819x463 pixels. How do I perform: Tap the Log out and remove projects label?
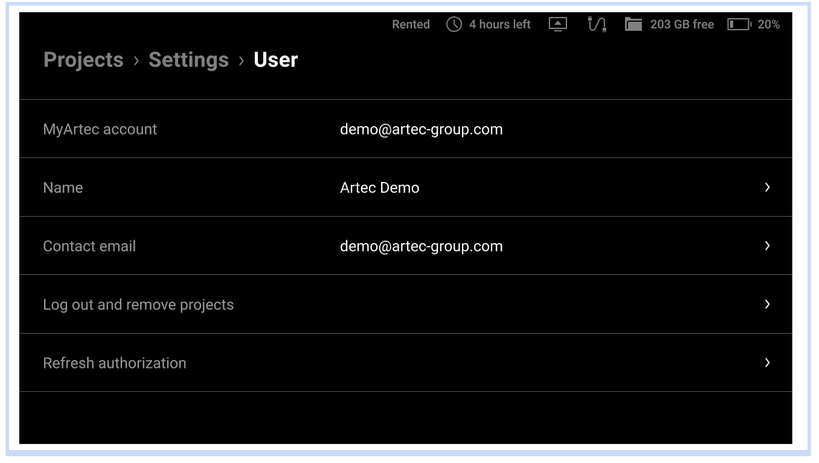pyautogui.click(x=138, y=305)
